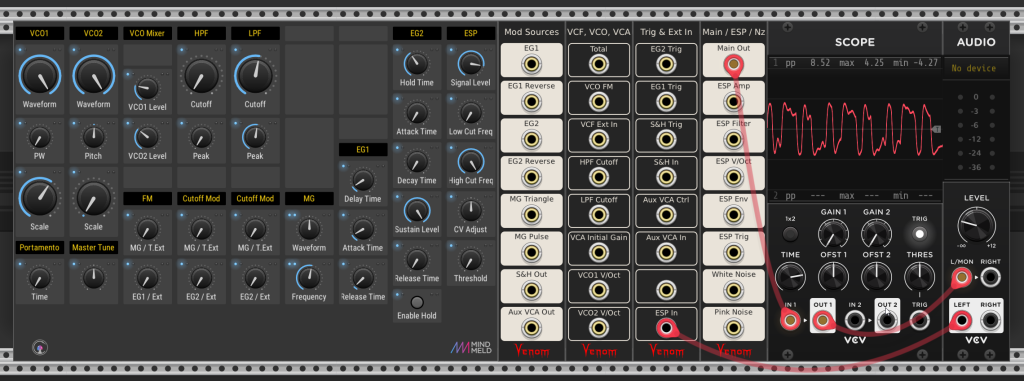Select the S&H Out jack
Screen dimensions: 1024x381
click(531, 290)
